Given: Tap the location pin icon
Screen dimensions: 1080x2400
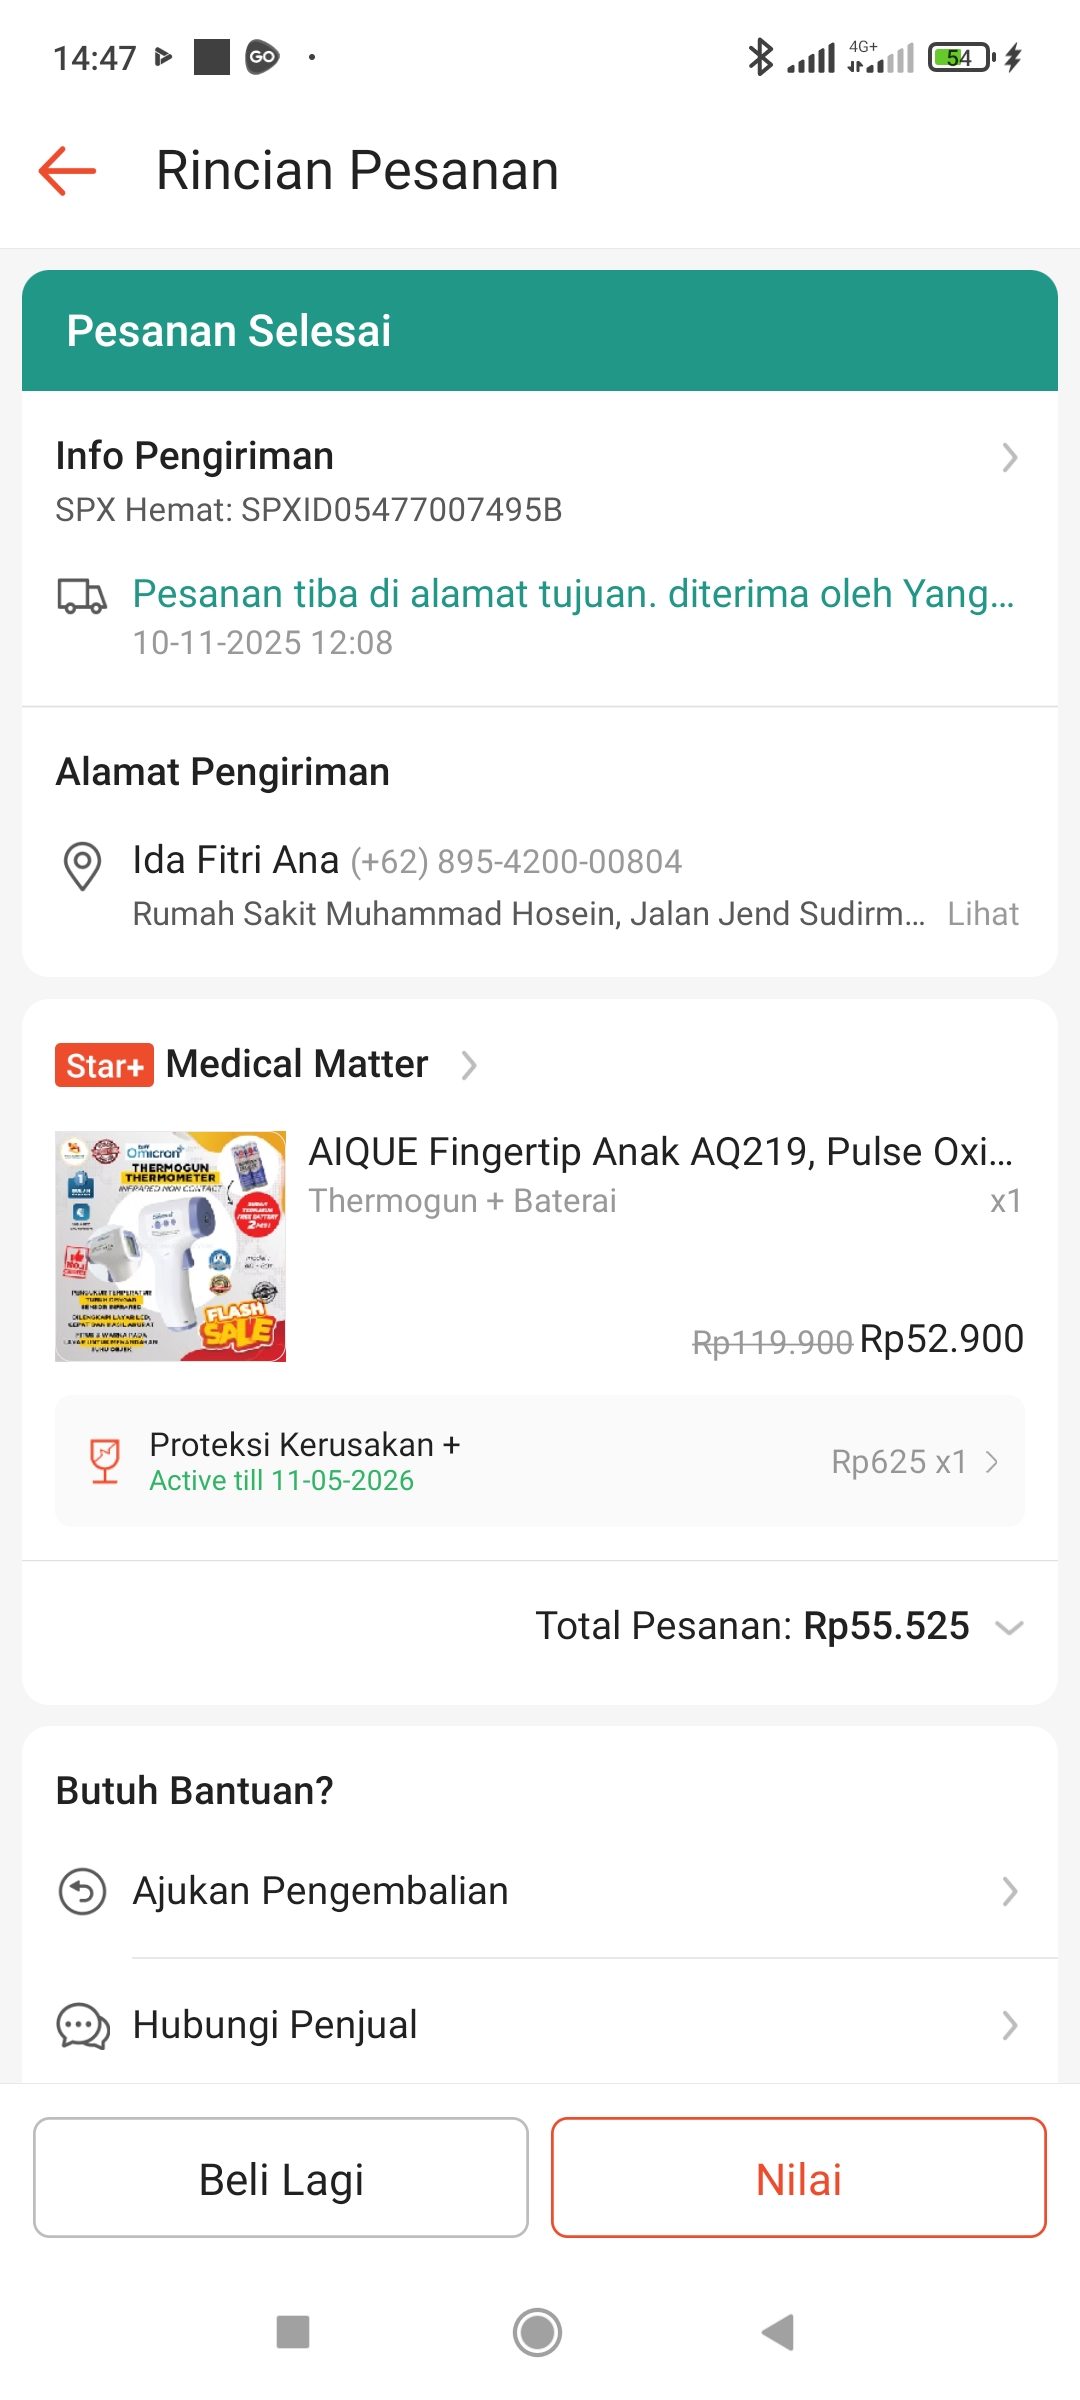Looking at the screenshot, I should [x=82, y=866].
